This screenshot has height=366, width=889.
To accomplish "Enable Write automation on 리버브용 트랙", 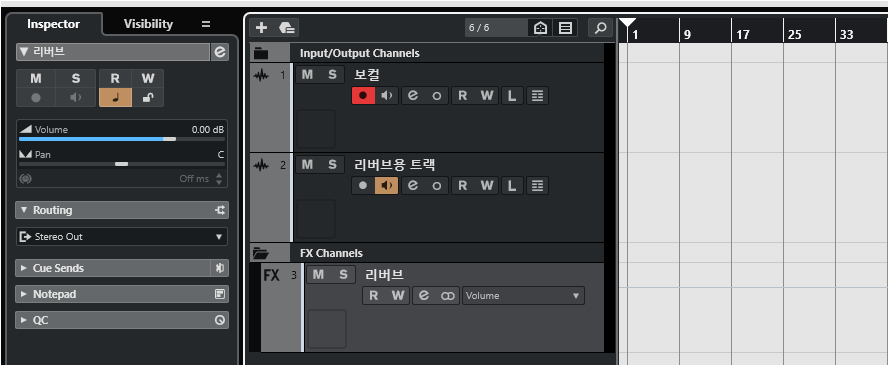I will pos(487,186).
